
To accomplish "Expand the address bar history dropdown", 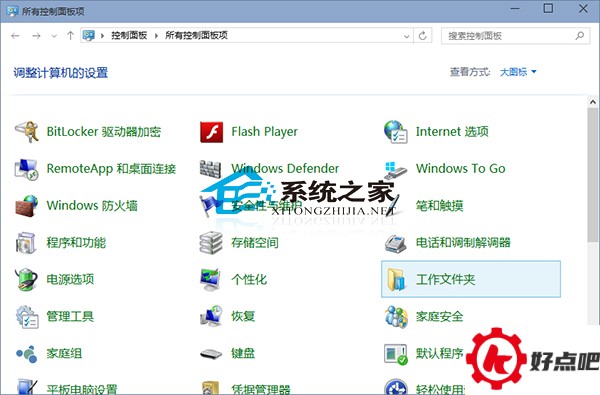I will [406, 36].
